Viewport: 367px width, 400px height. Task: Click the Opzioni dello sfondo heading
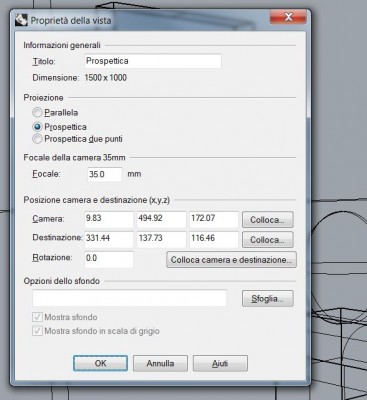62,281
